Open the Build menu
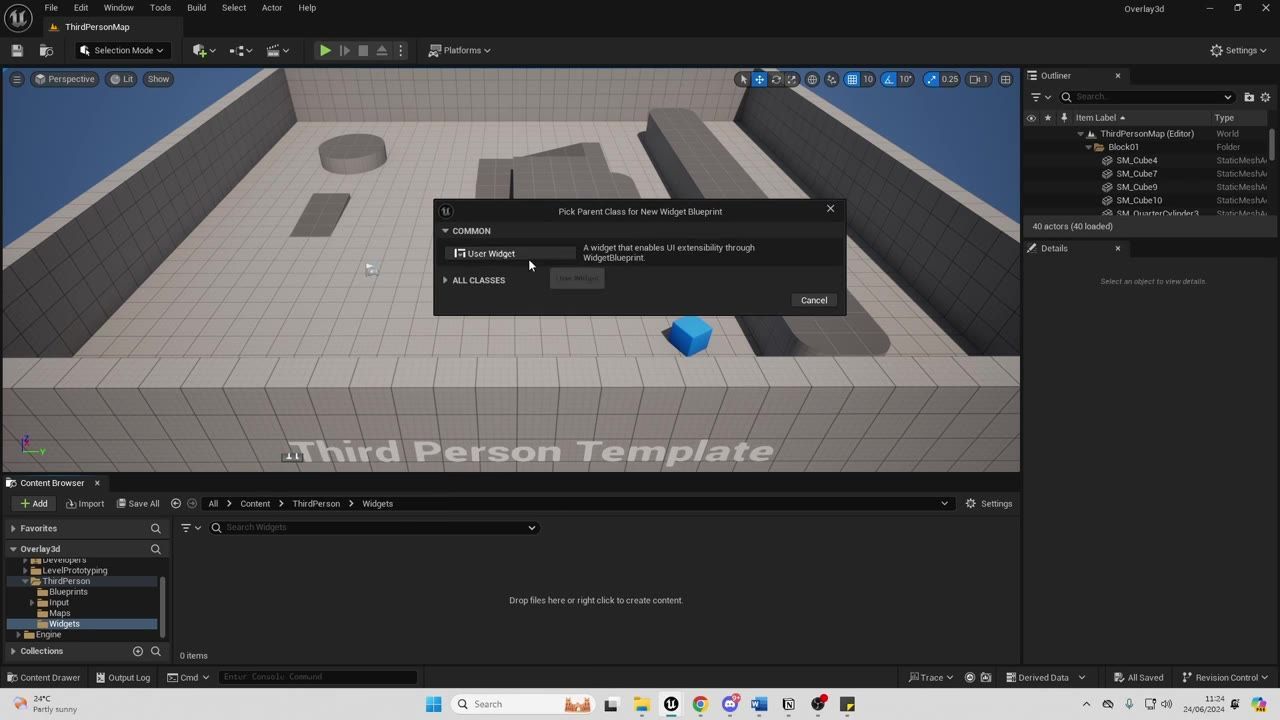The height and width of the screenshot is (720, 1280). [196, 8]
